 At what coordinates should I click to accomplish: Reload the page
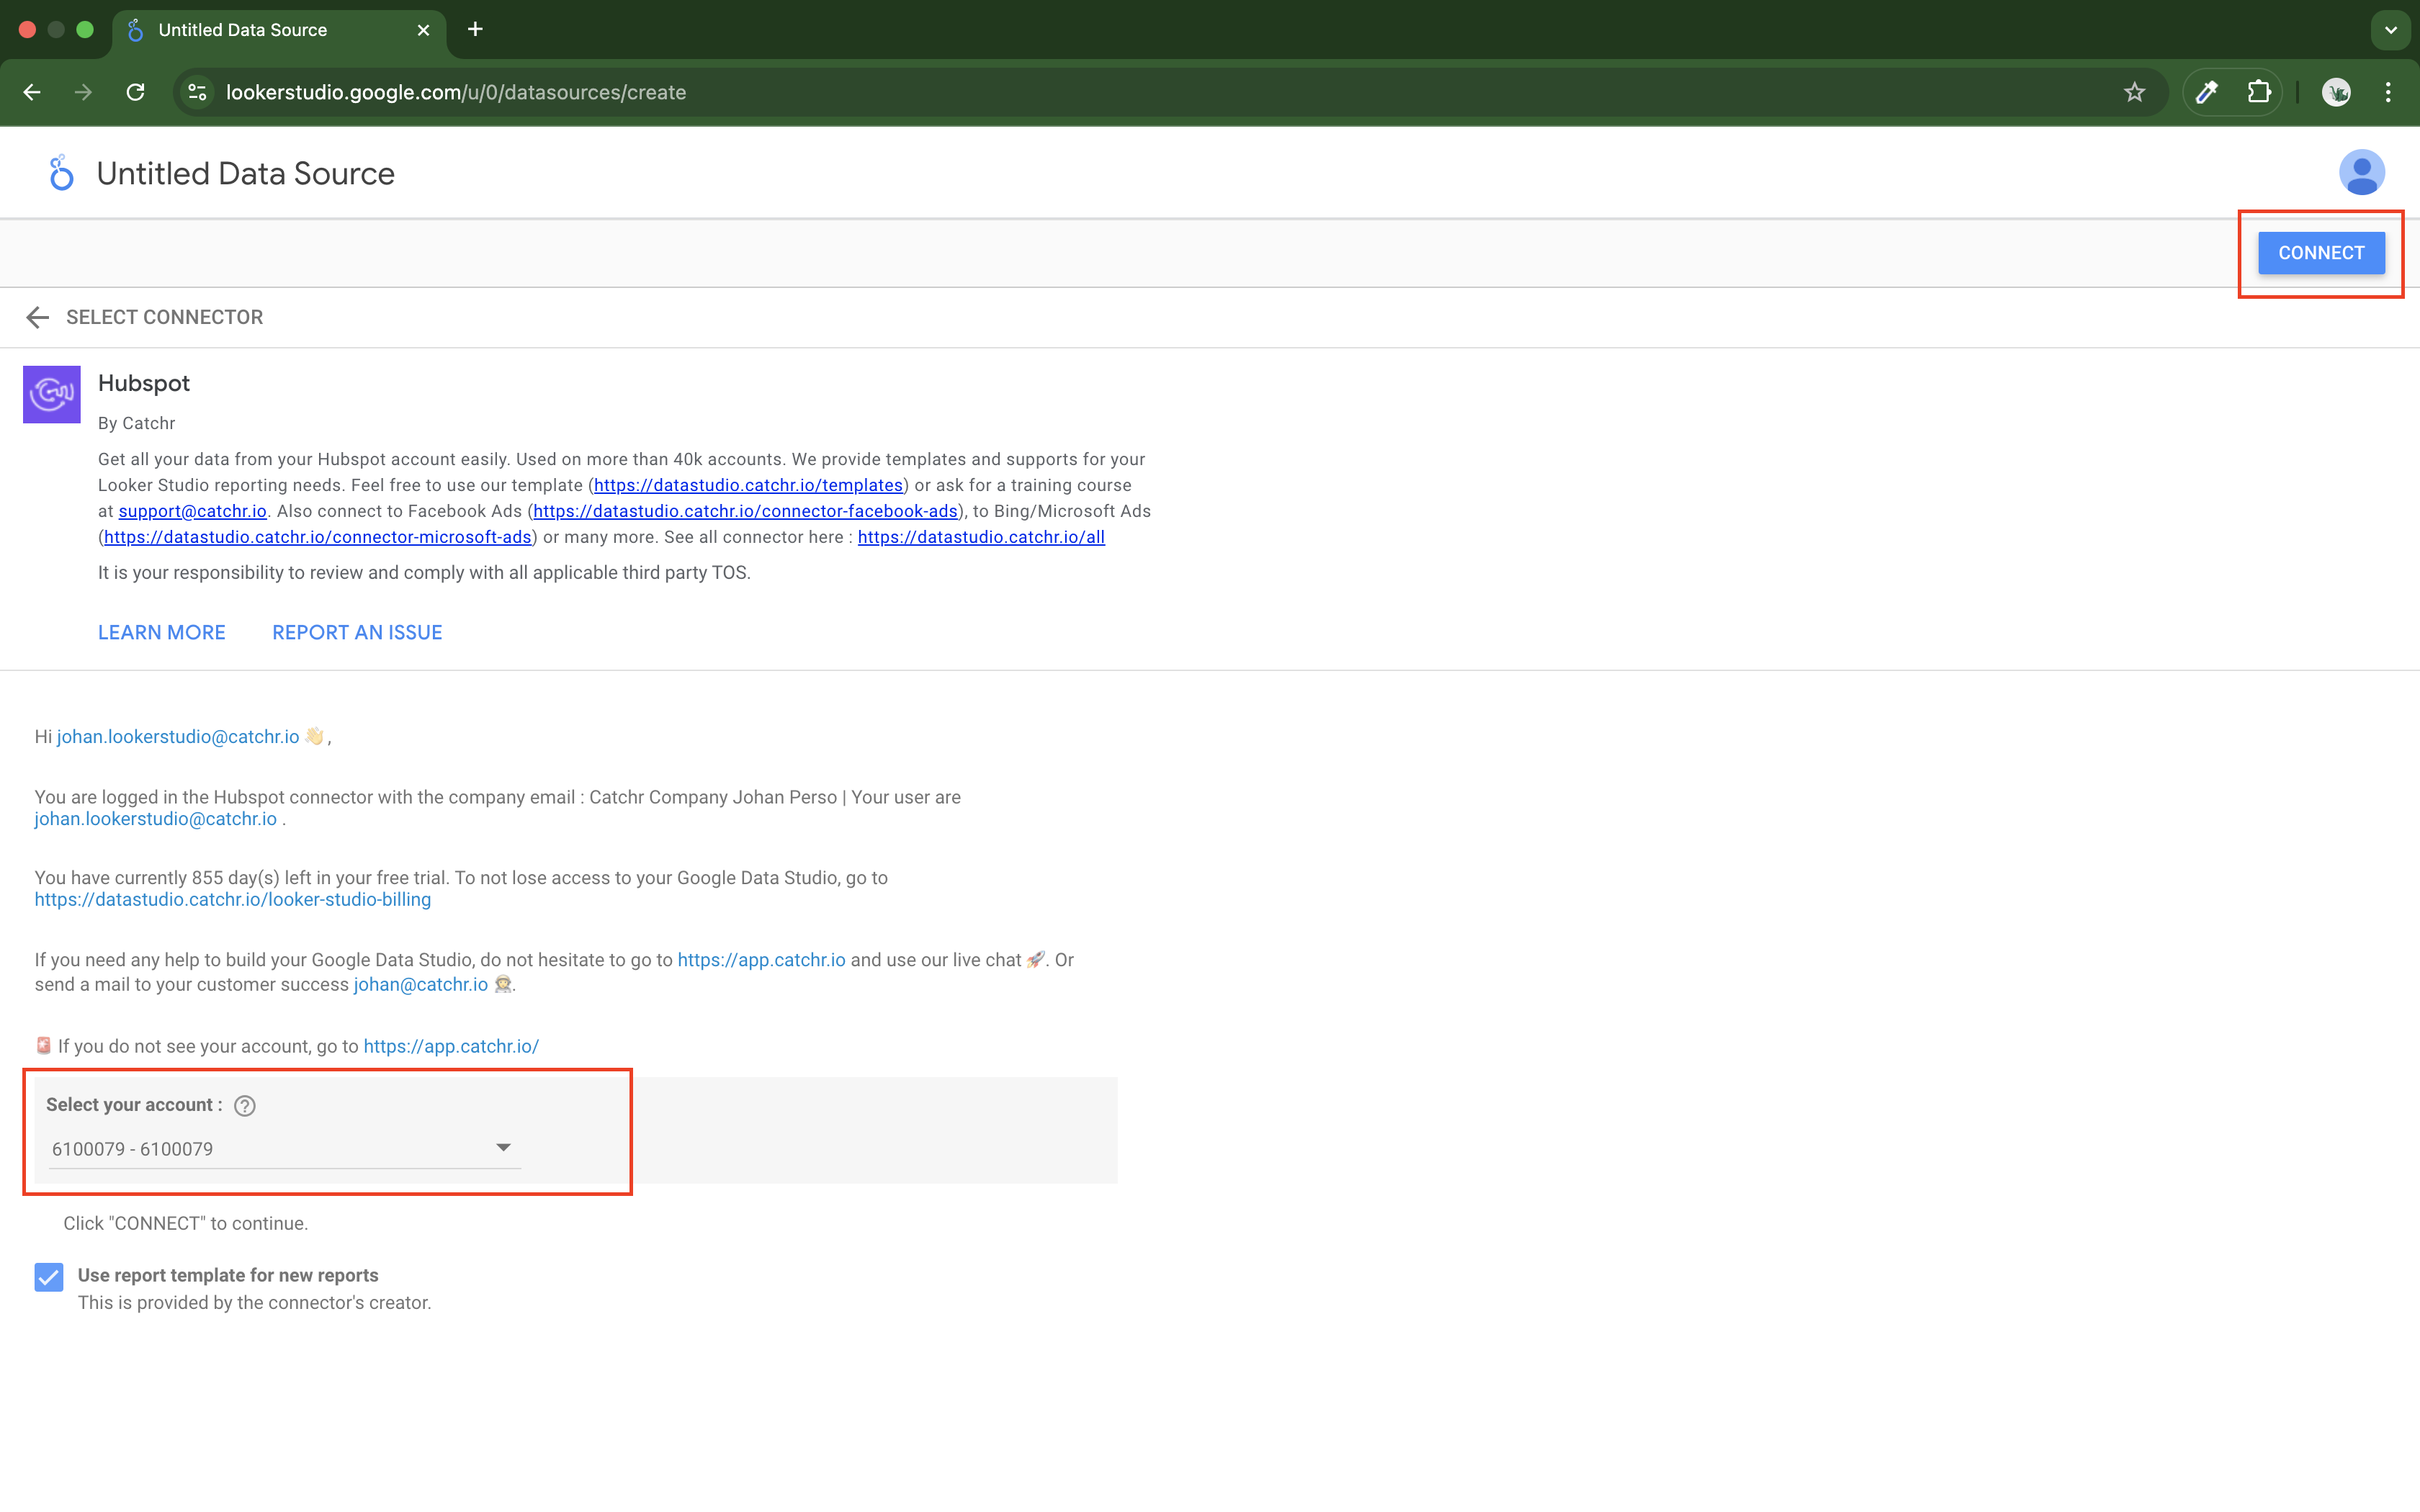click(x=136, y=92)
